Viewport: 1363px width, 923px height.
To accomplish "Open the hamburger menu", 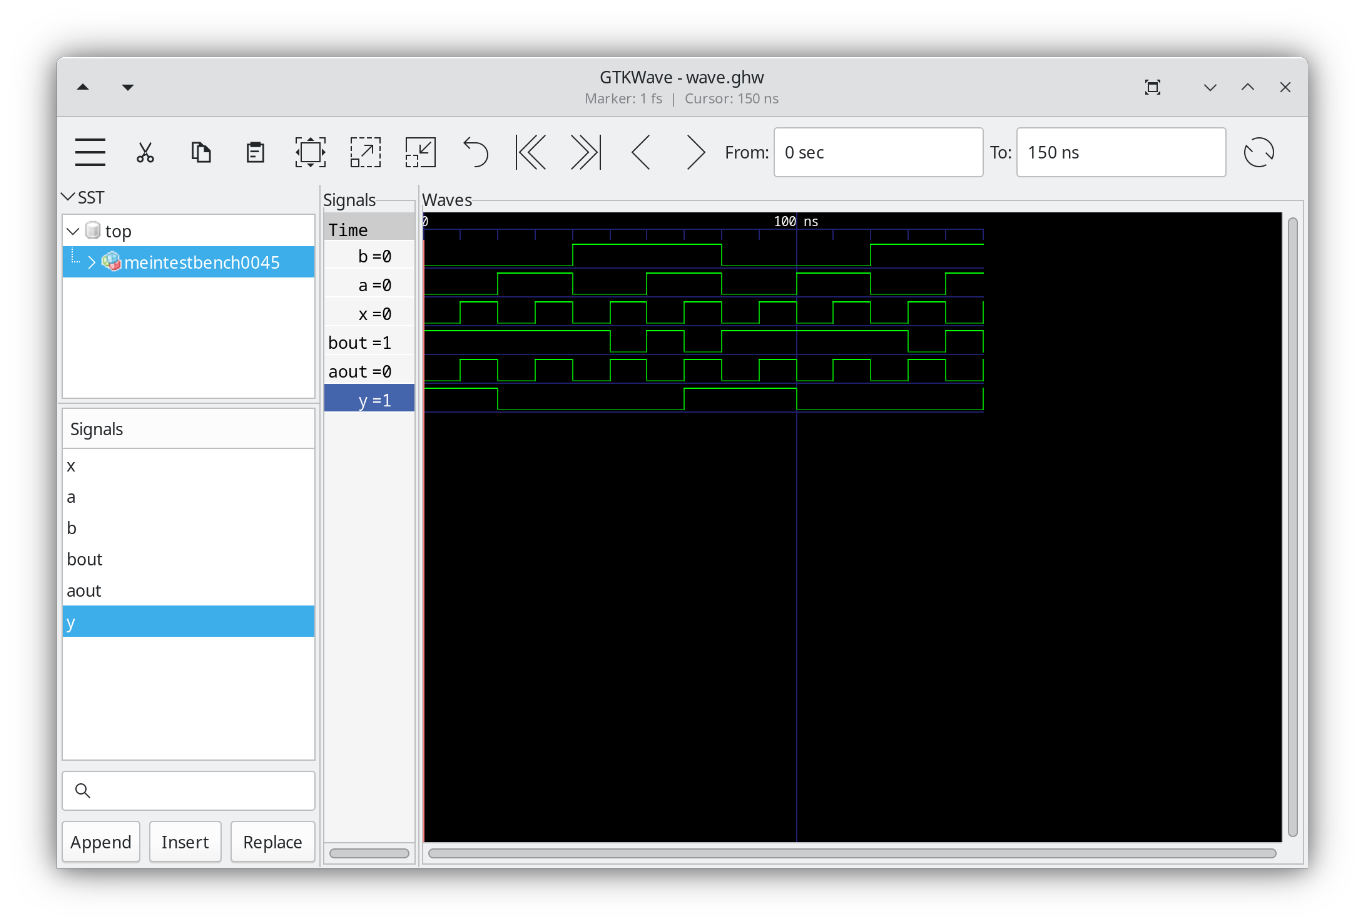I will pyautogui.click(x=89, y=152).
